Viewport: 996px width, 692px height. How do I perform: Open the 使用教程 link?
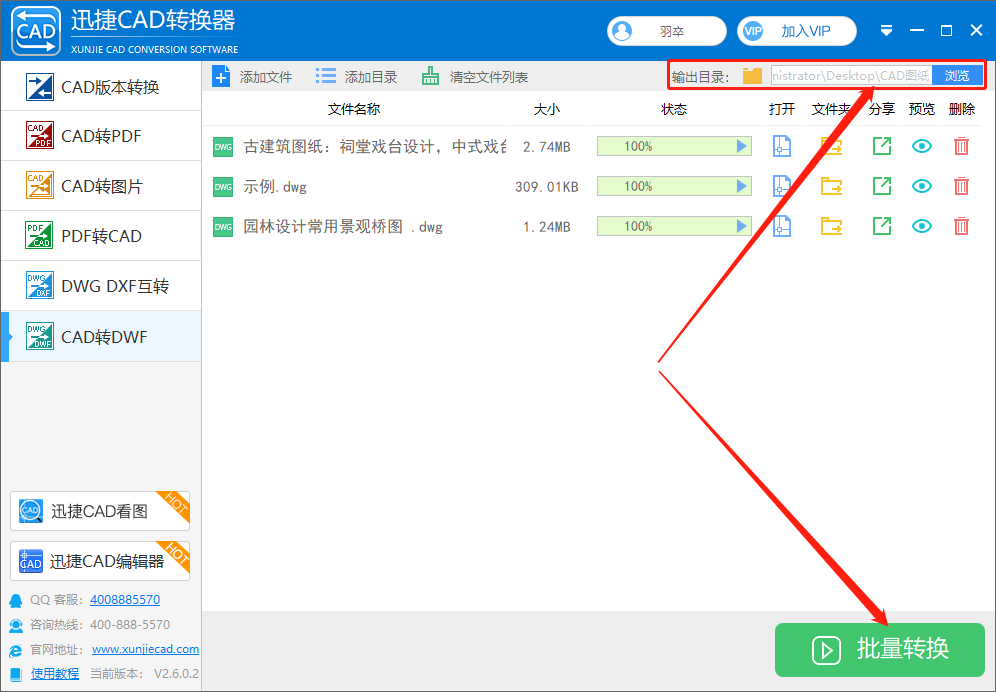pyautogui.click(x=55, y=674)
